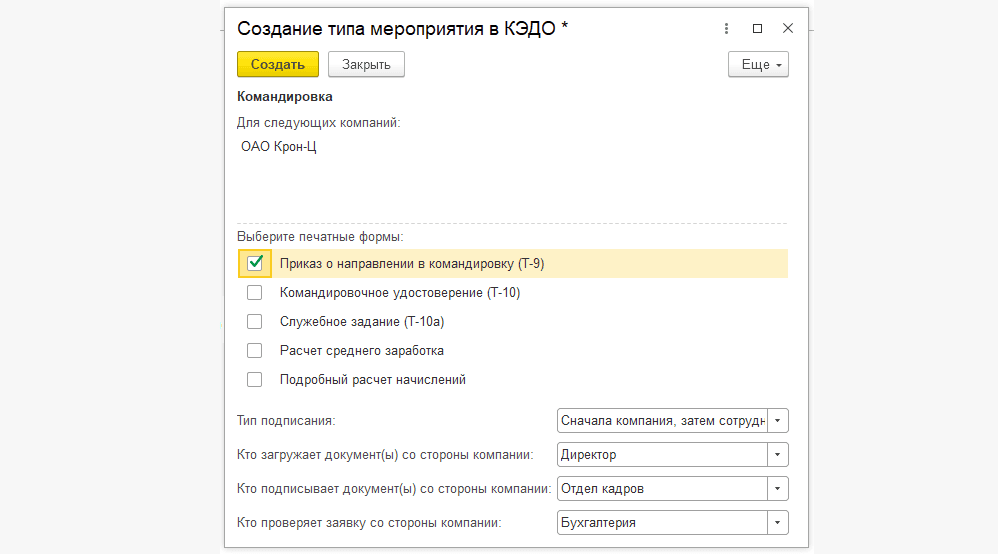Screen dimensions: 998x554
Task: Click the yellow Создать button
Action: click(x=278, y=64)
